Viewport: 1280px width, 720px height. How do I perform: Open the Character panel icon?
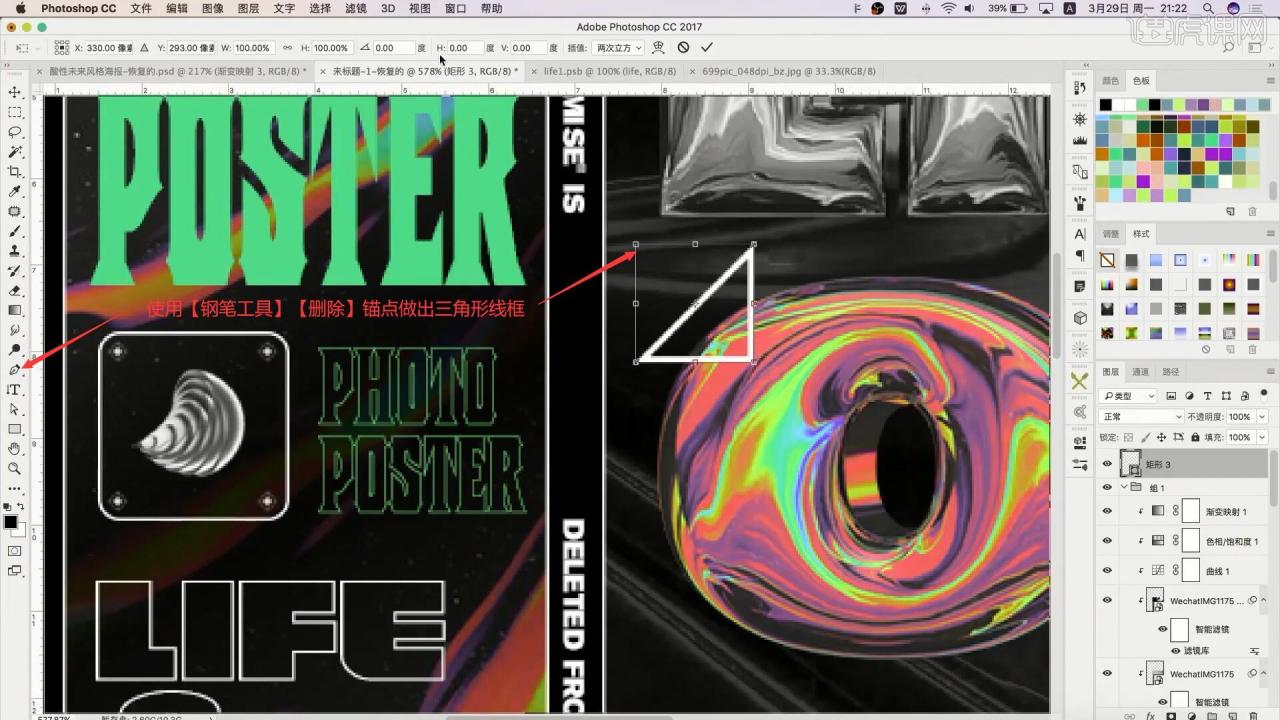(x=1079, y=233)
